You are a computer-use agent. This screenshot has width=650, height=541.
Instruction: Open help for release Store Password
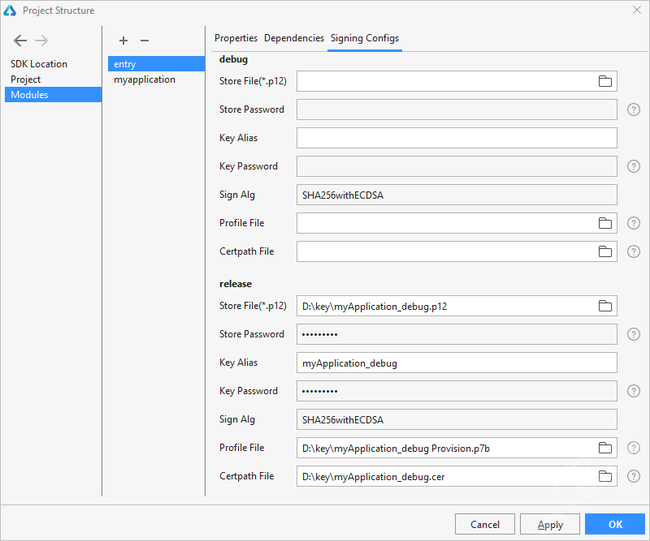(633, 334)
